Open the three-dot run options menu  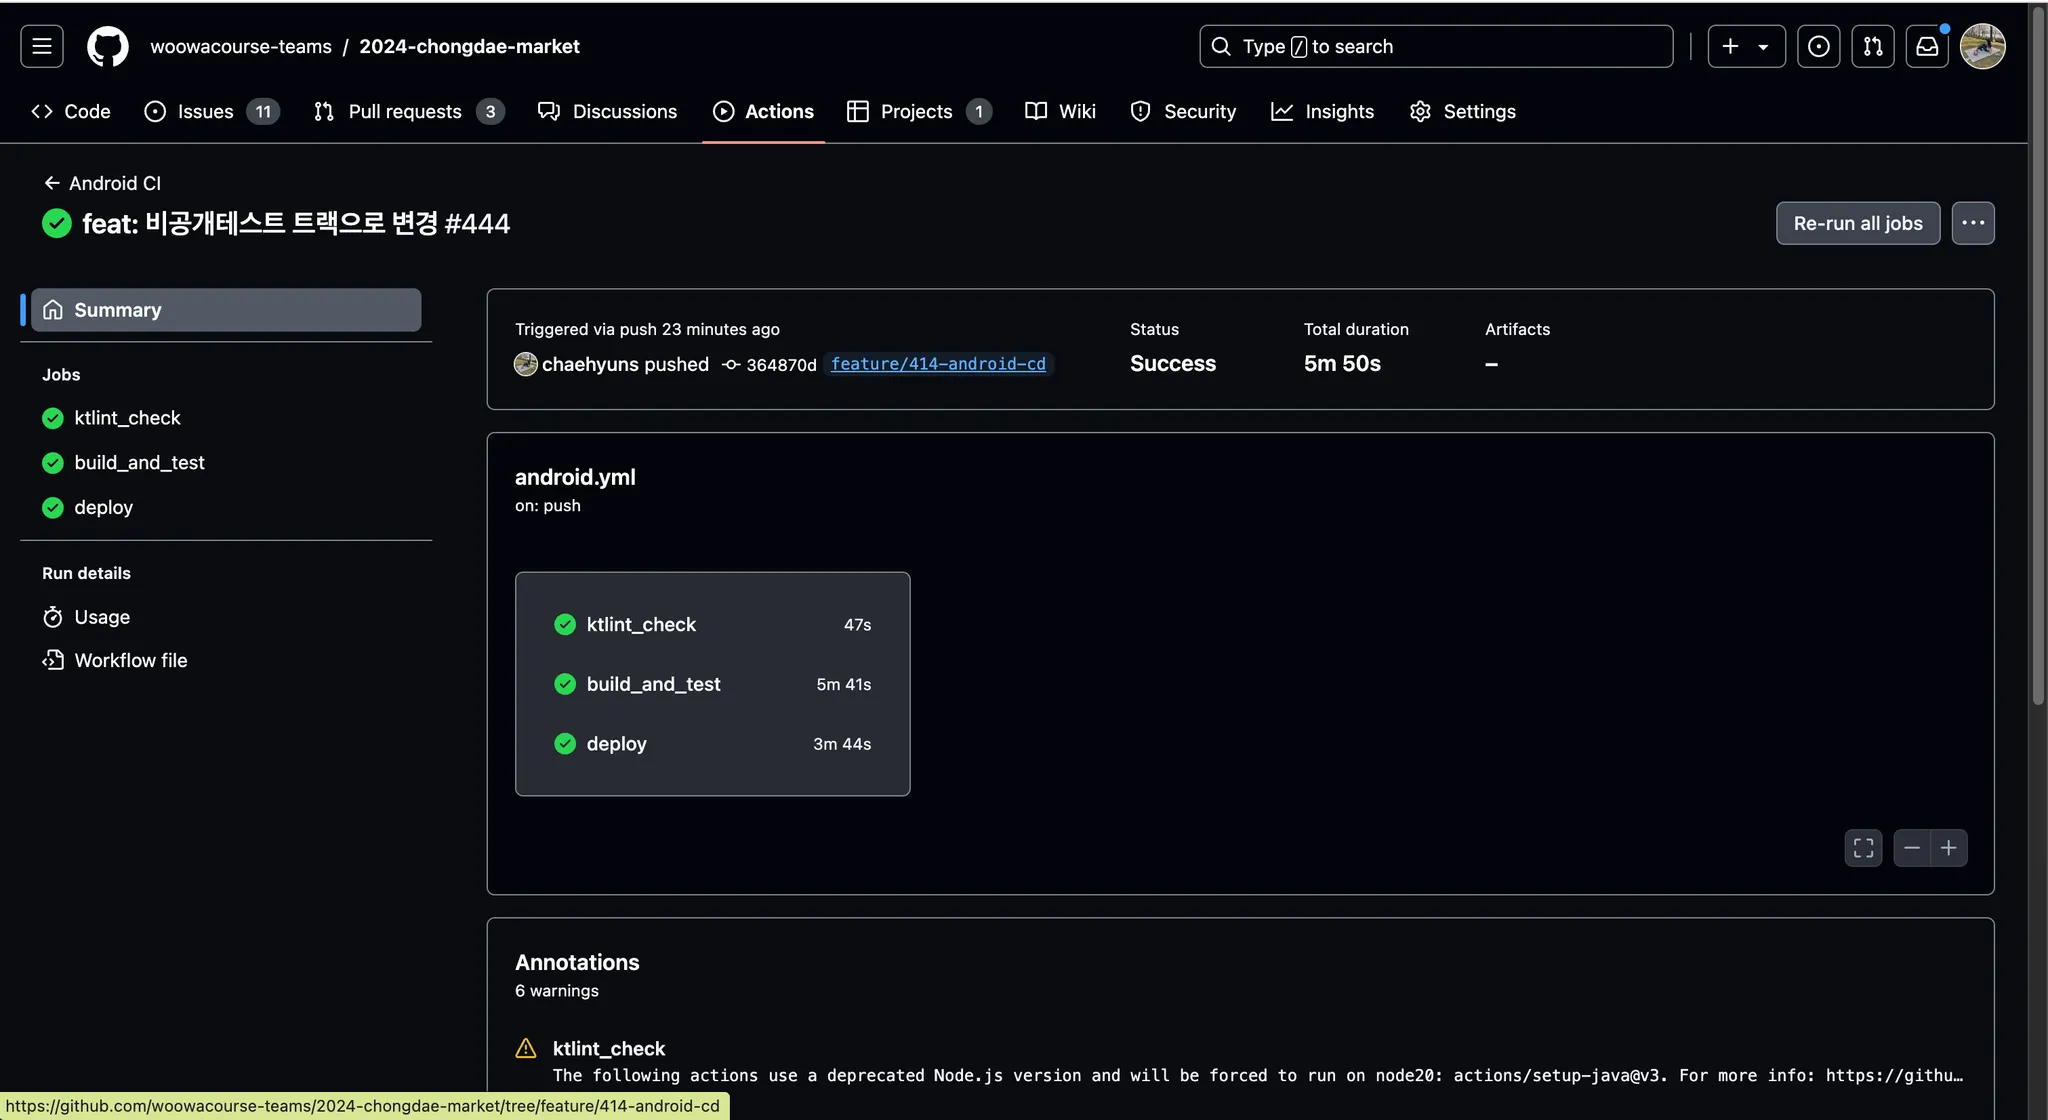(x=1972, y=223)
